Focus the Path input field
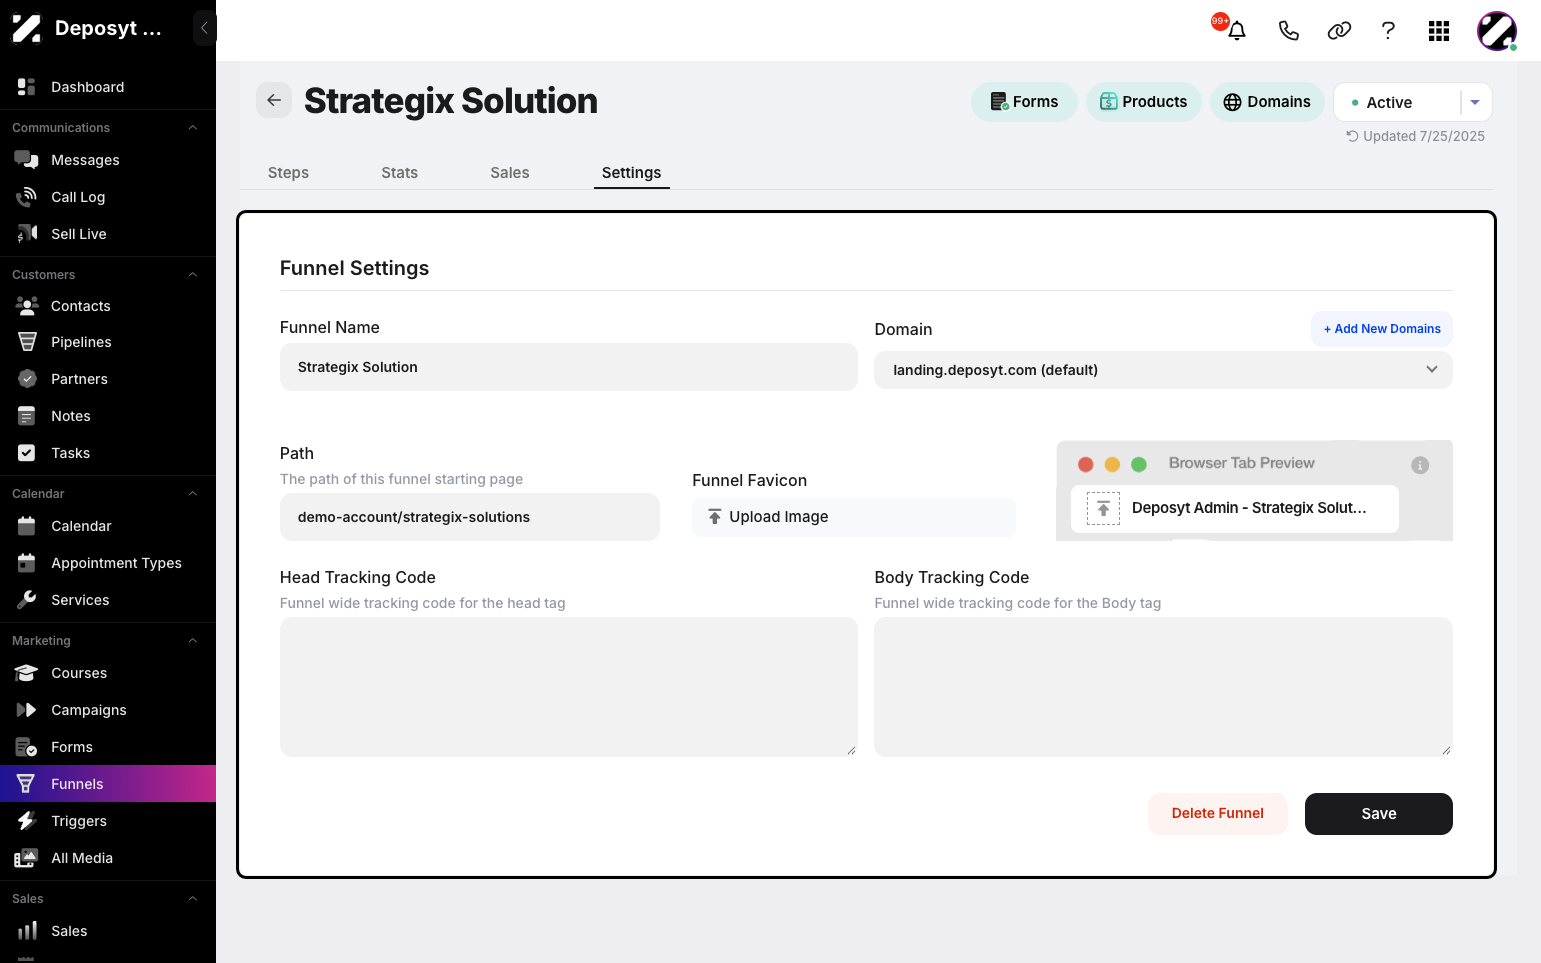 point(469,517)
